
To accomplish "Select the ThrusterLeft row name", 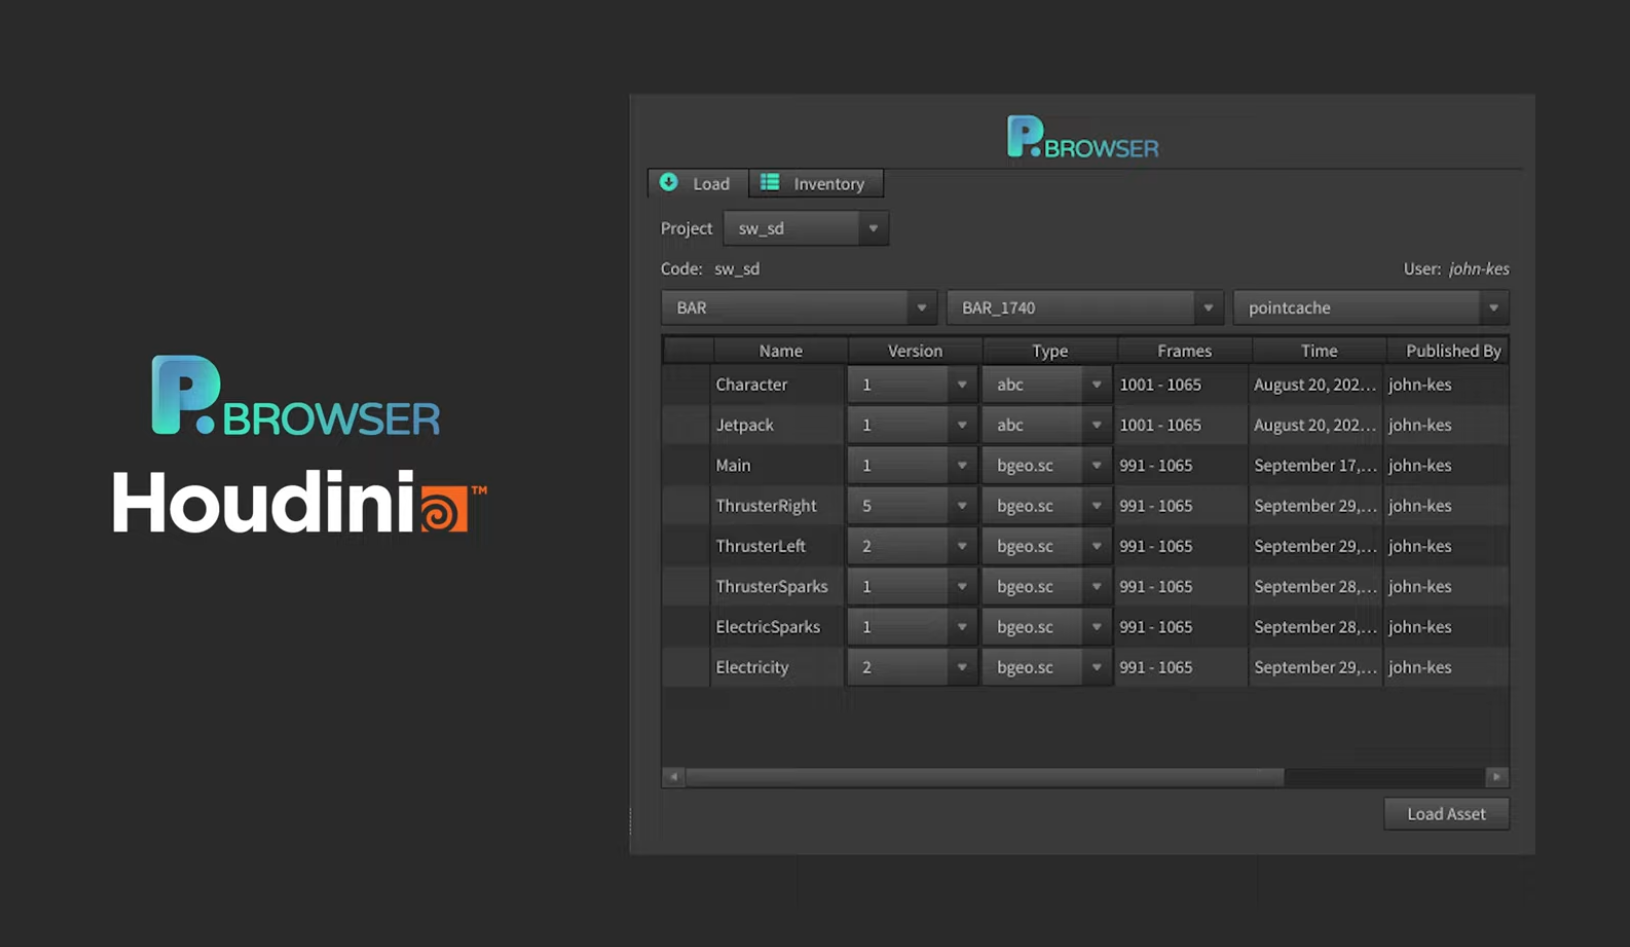I will [761, 546].
